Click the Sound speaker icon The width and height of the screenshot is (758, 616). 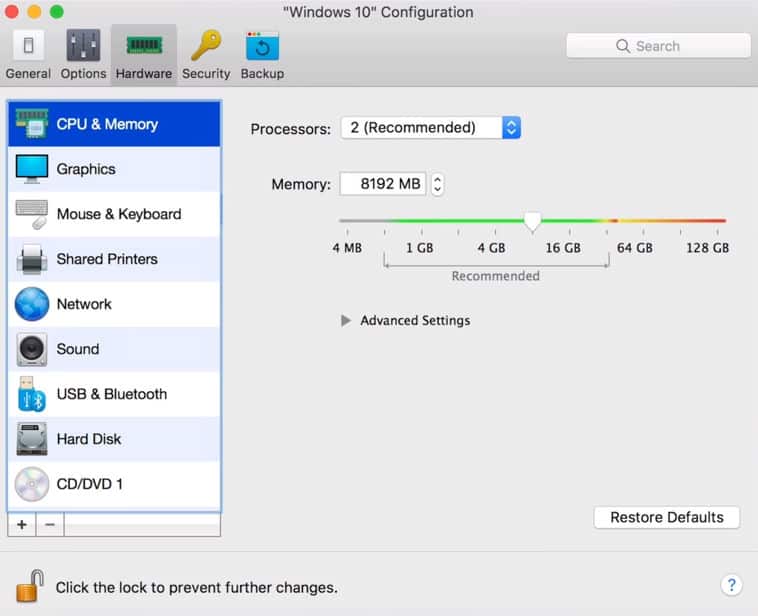31,349
